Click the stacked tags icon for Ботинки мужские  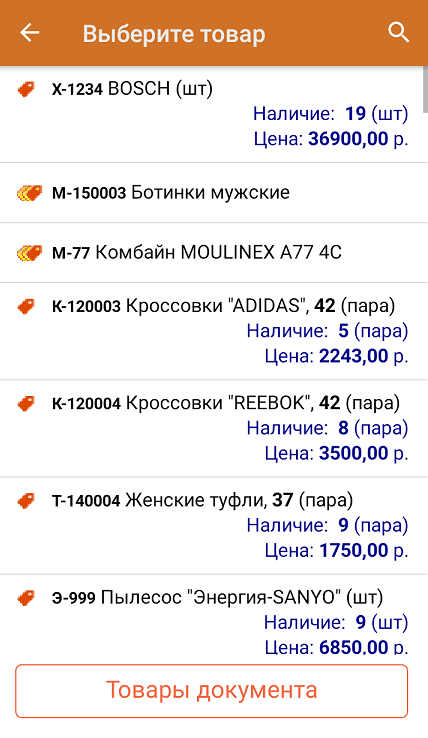tap(29, 193)
